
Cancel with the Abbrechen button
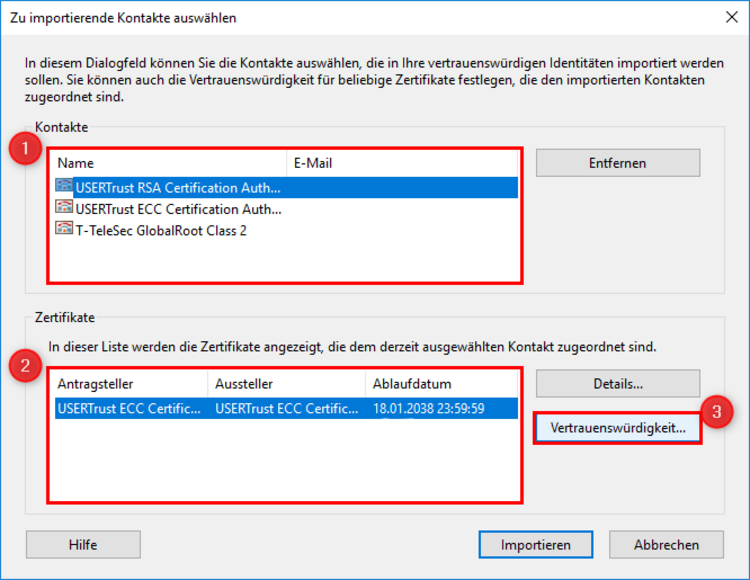pyautogui.click(x=666, y=545)
